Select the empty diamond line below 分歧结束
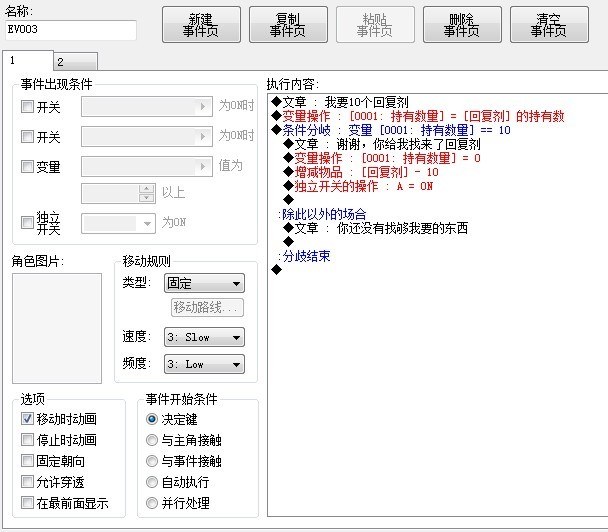The image size is (608, 532). click(276, 269)
